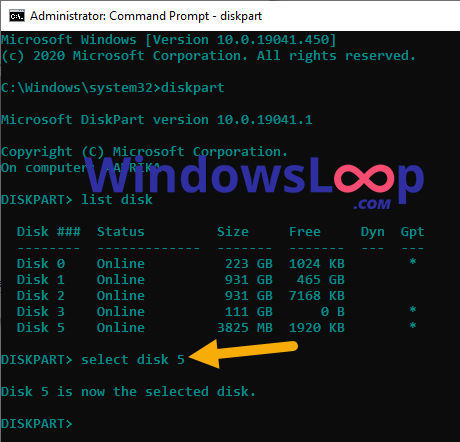The height and width of the screenshot is (442, 460).
Task: Click the '(c) 2020 Microsoft Corporation' copyright line
Action: (209, 56)
